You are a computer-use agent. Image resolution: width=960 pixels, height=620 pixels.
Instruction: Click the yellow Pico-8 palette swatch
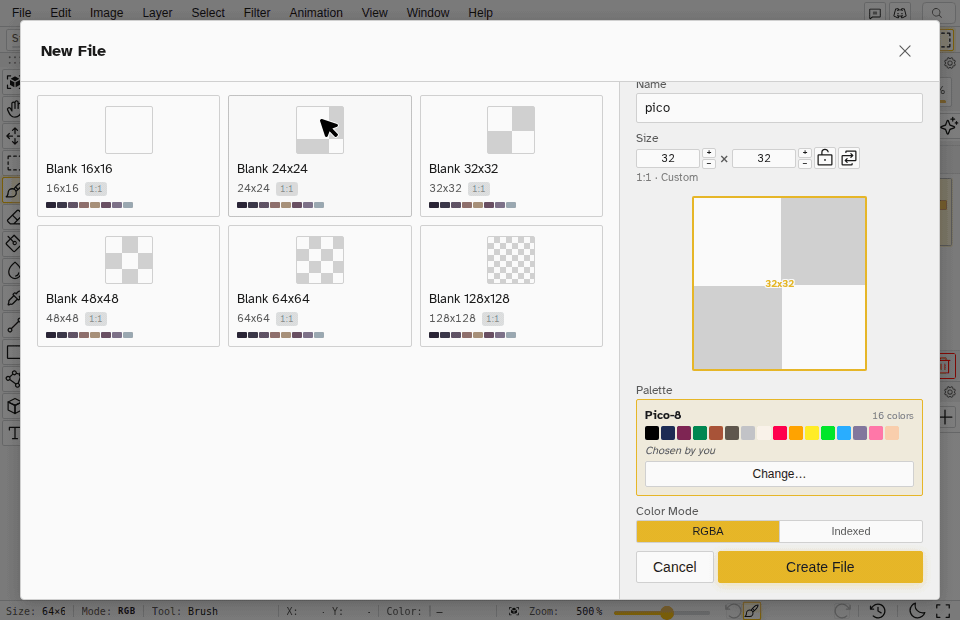pyautogui.click(x=812, y=433)
